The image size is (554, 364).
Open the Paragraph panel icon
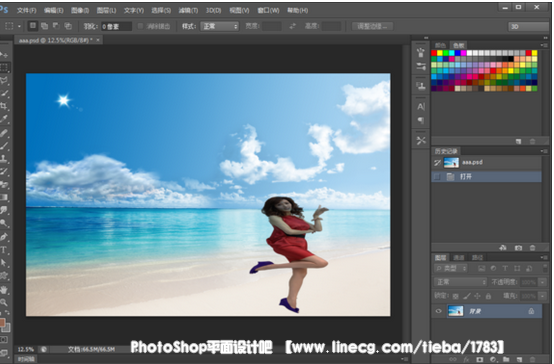click(420, 121)
